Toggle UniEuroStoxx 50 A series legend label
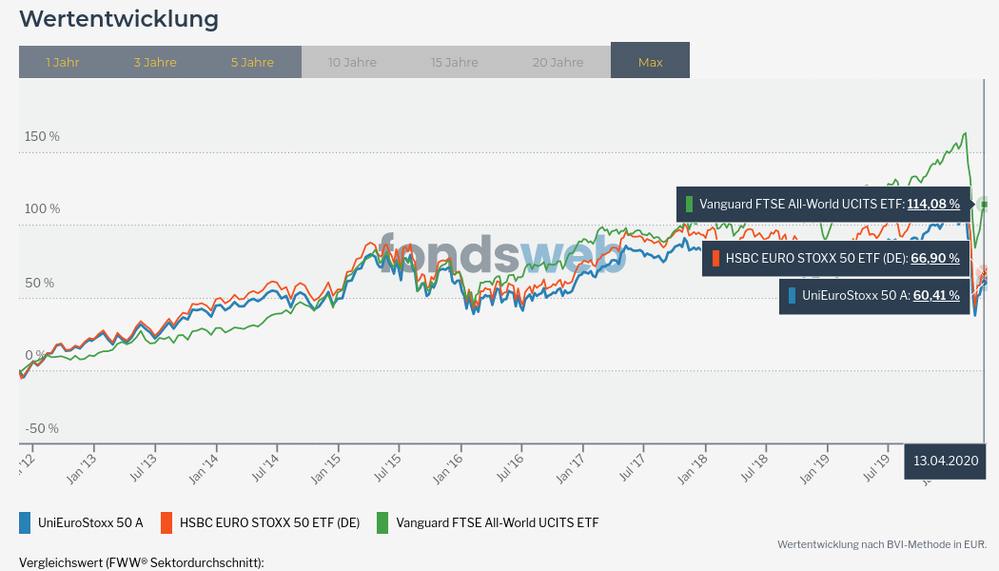 pyautogui.click(x=90, y=522)
